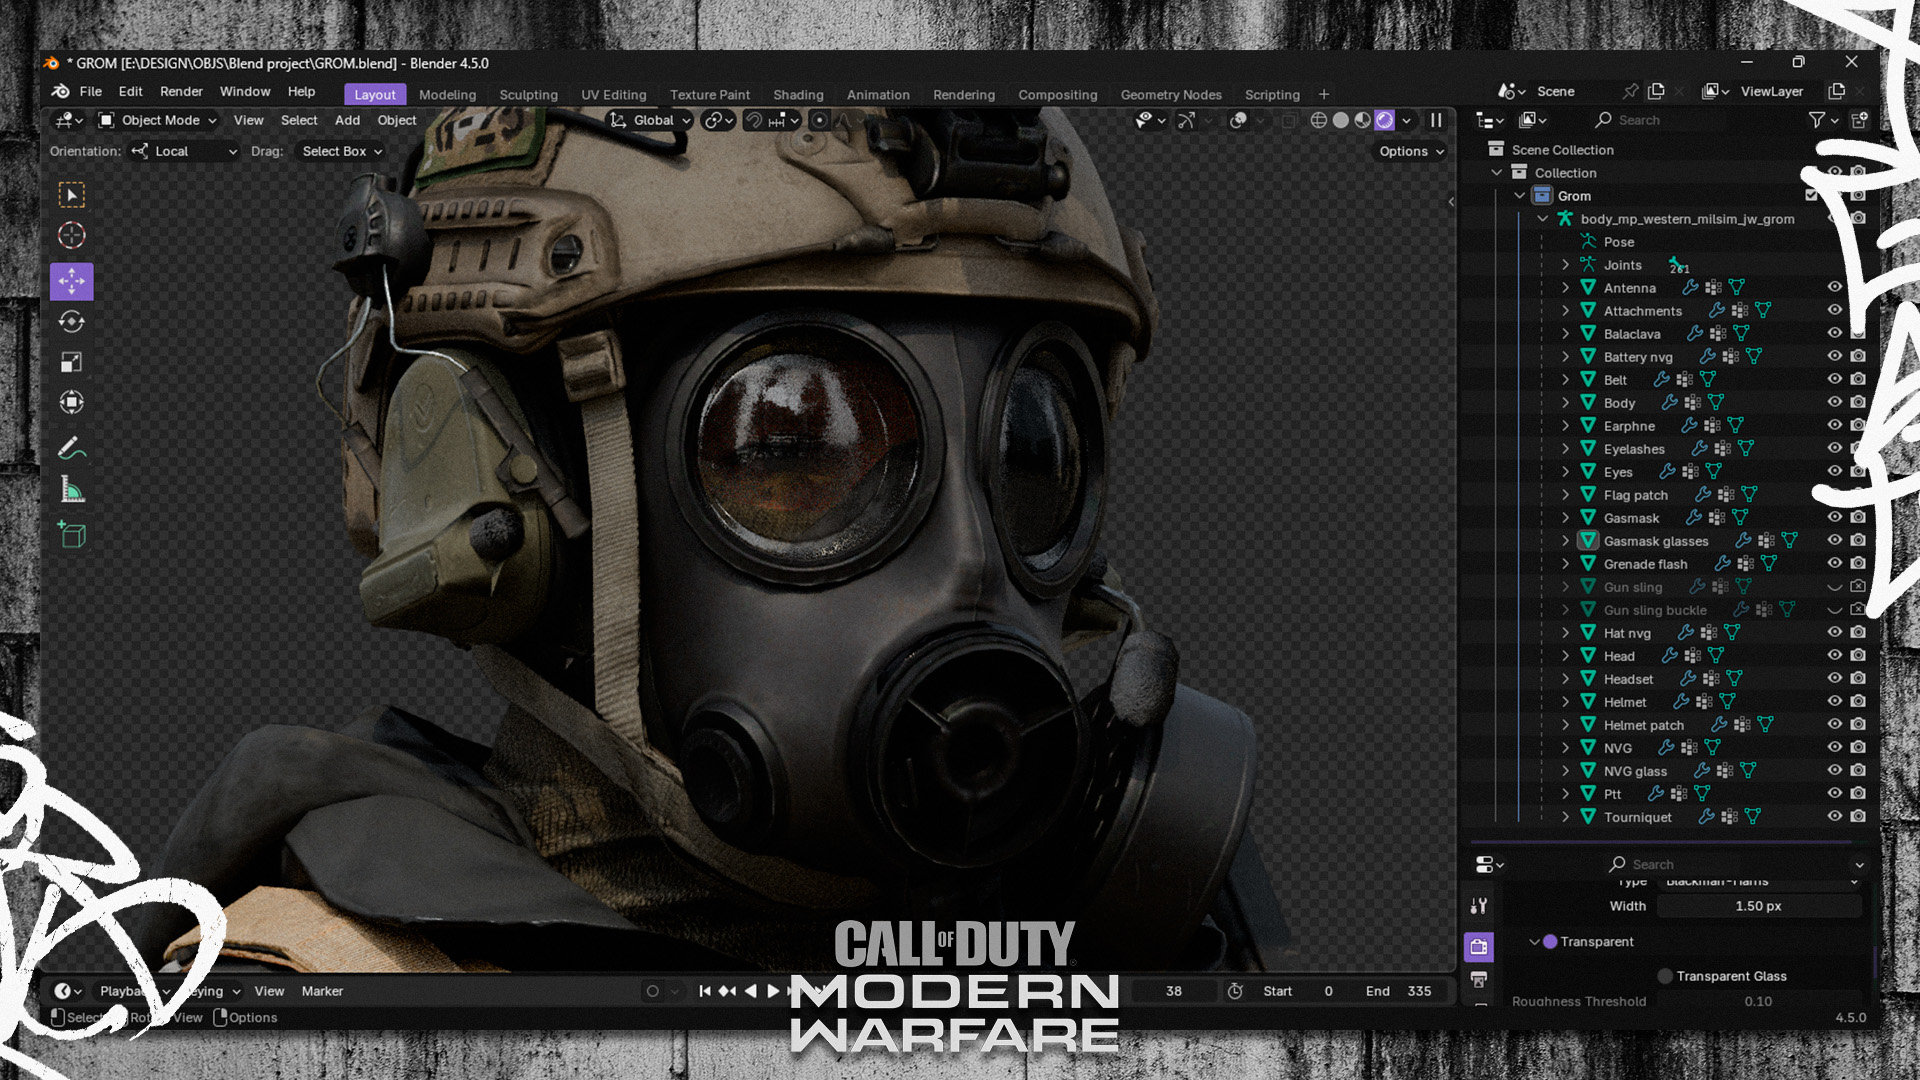Switch to material preview shading
The width and height of the screenshot is (1920, 1080).
[1363, 120]
